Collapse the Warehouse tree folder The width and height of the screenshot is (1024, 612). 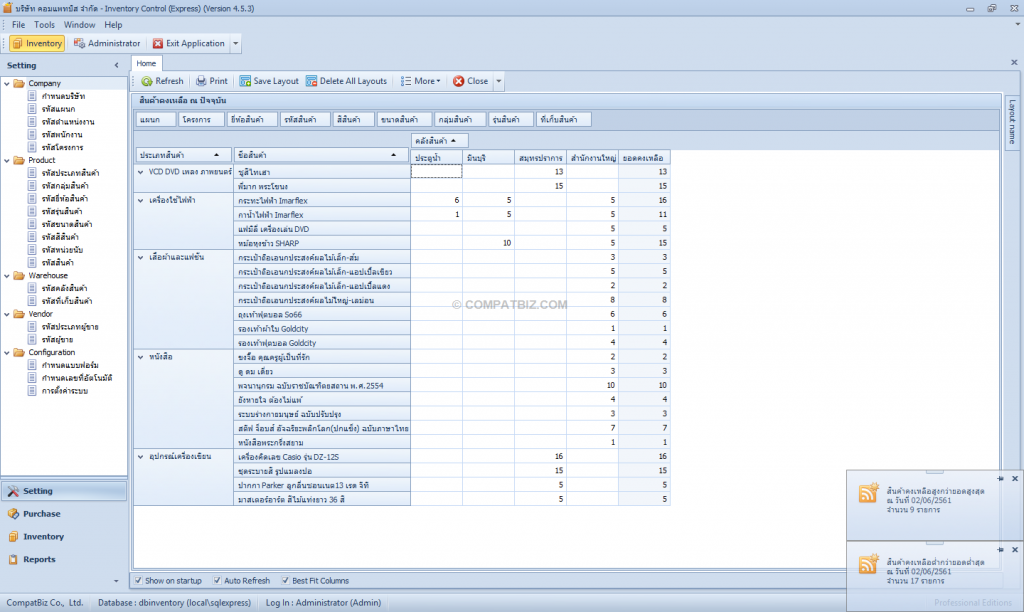click(x=7, y=275)
